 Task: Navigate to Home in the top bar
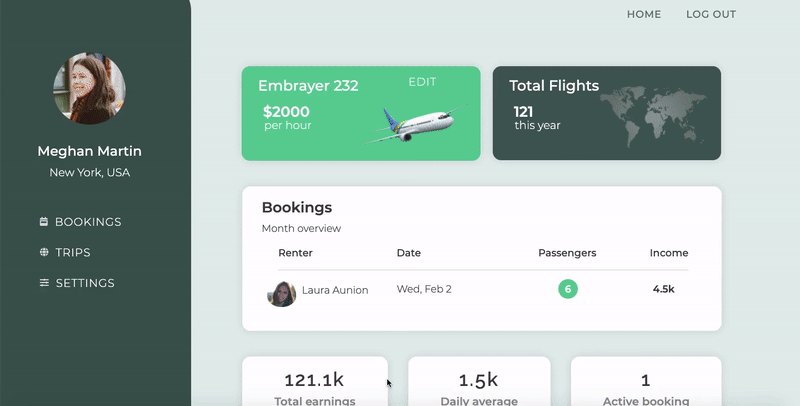(x=644, y=14)
